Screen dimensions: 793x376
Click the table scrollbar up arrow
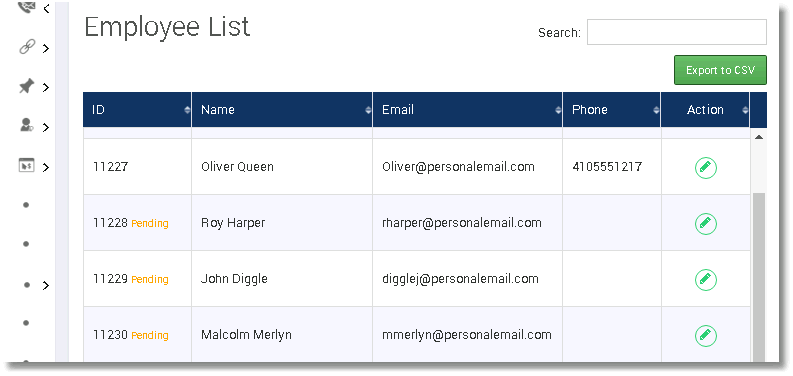point(759,137)
